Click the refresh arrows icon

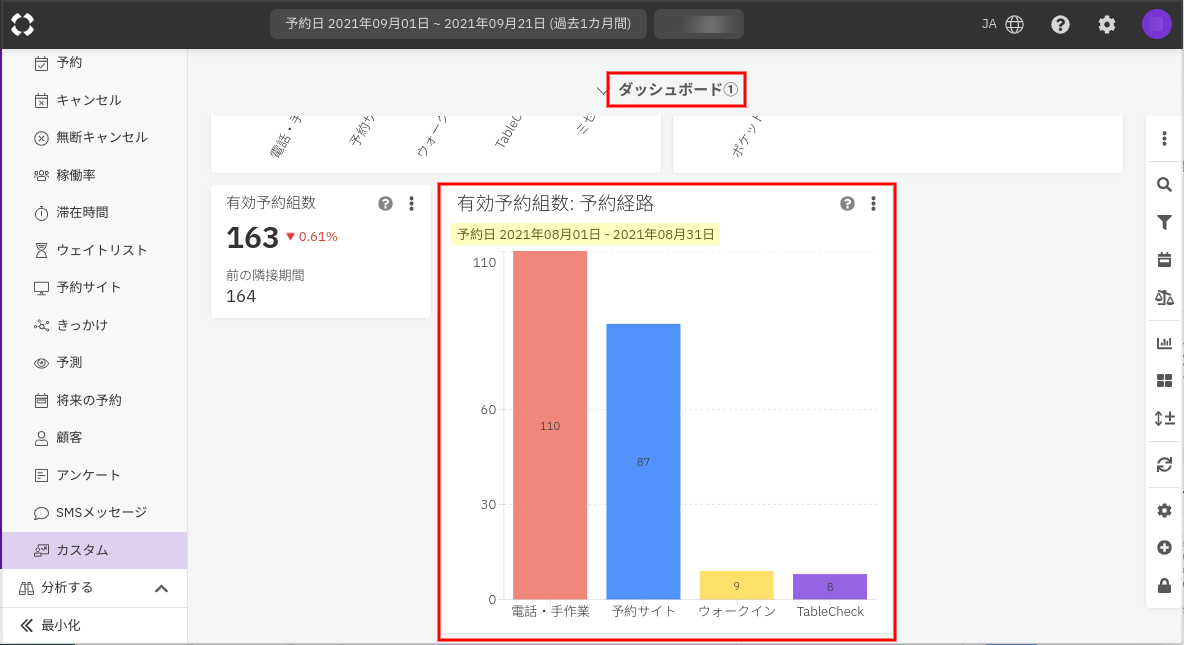tap(1164, 464)
